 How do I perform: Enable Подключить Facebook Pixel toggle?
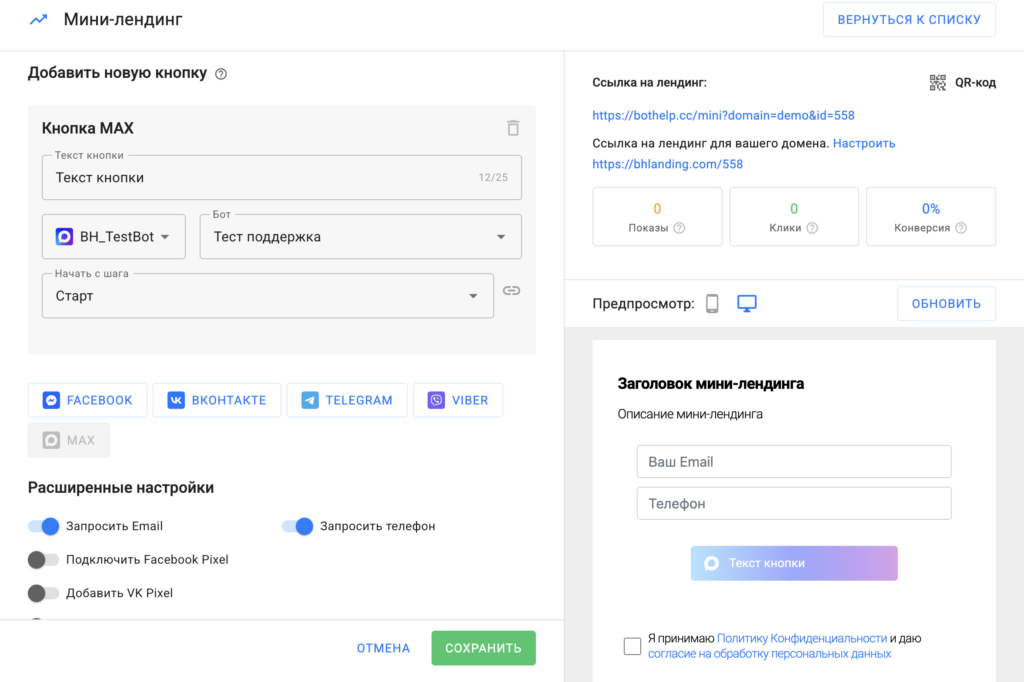44,560
